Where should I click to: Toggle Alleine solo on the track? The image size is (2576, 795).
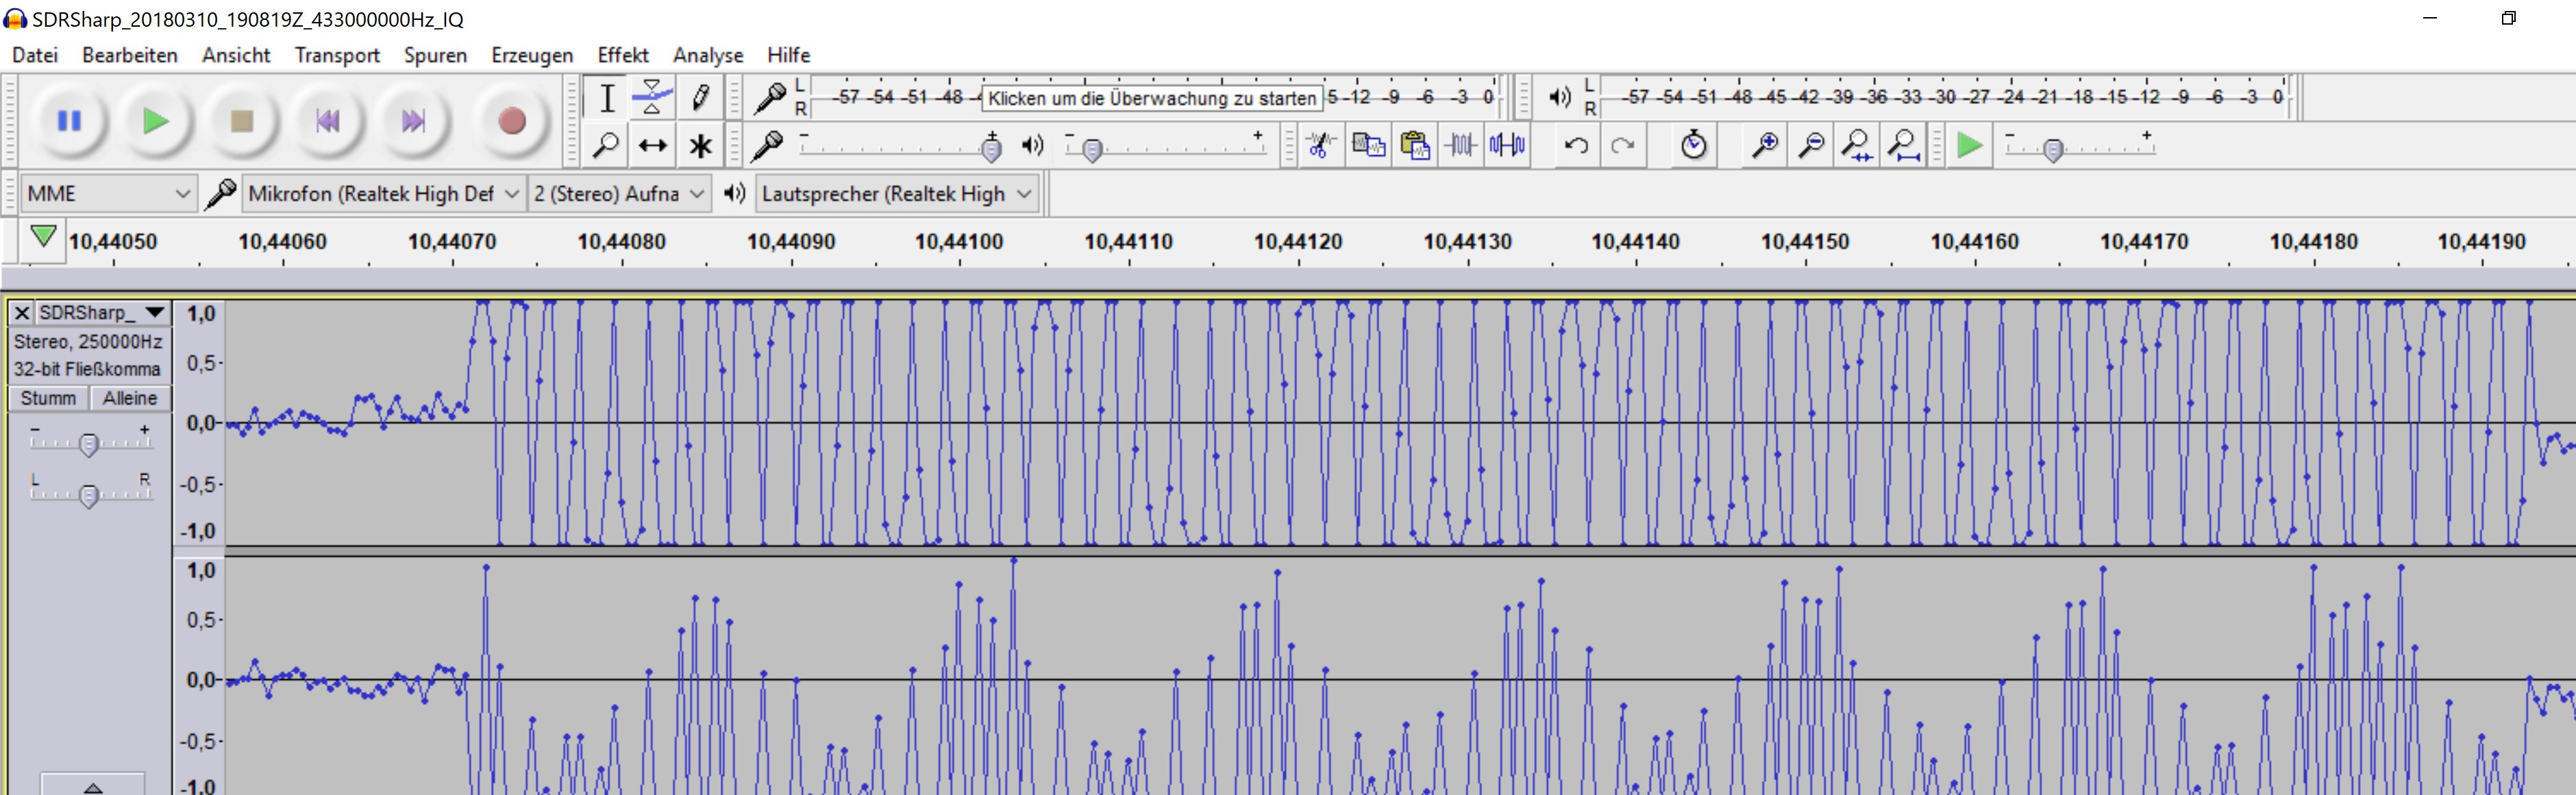pyautogui.click(x=130, y=398)
